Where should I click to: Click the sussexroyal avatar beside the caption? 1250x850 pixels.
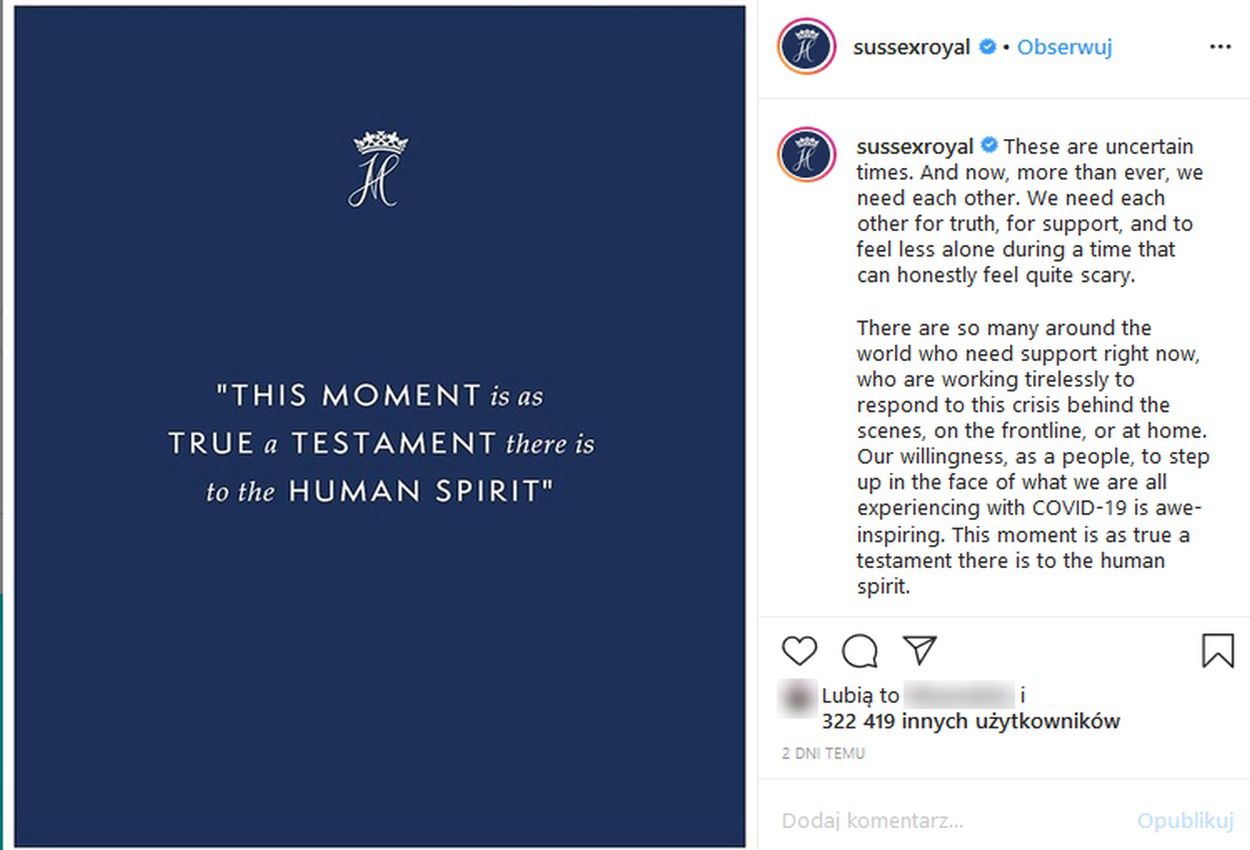[x=806, y=154]
